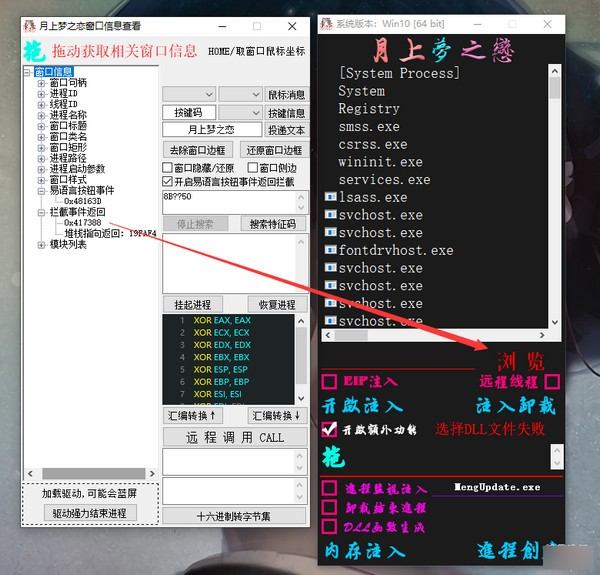Click HOME/取窗口鼠标坐标 label
The image size is (600, 575).
[257, 51]
